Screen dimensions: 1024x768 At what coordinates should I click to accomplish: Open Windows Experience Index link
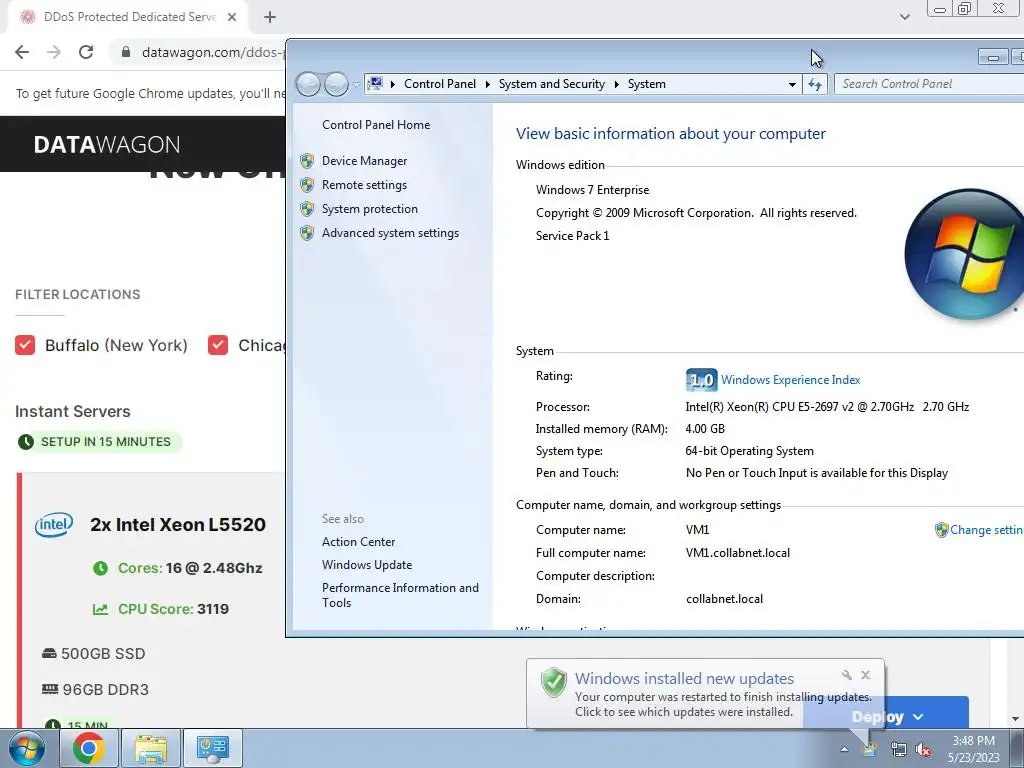point(790,380)
